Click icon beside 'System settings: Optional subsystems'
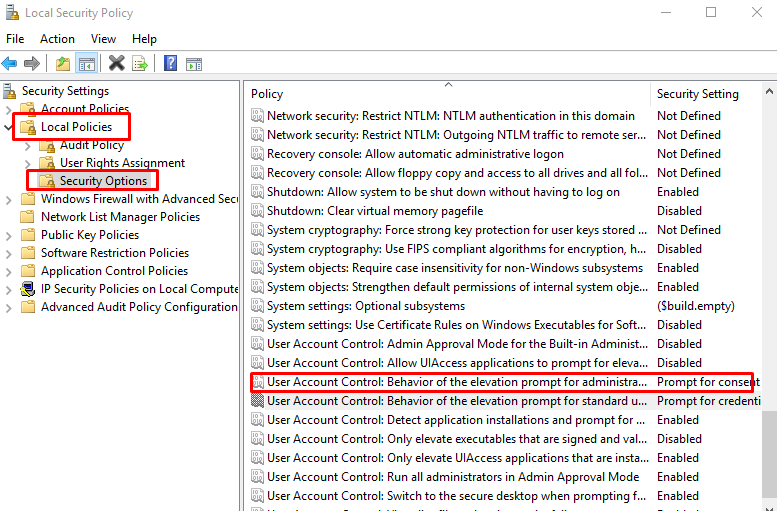Viewport: 777px width, 511px height. [x=257, y=306]
